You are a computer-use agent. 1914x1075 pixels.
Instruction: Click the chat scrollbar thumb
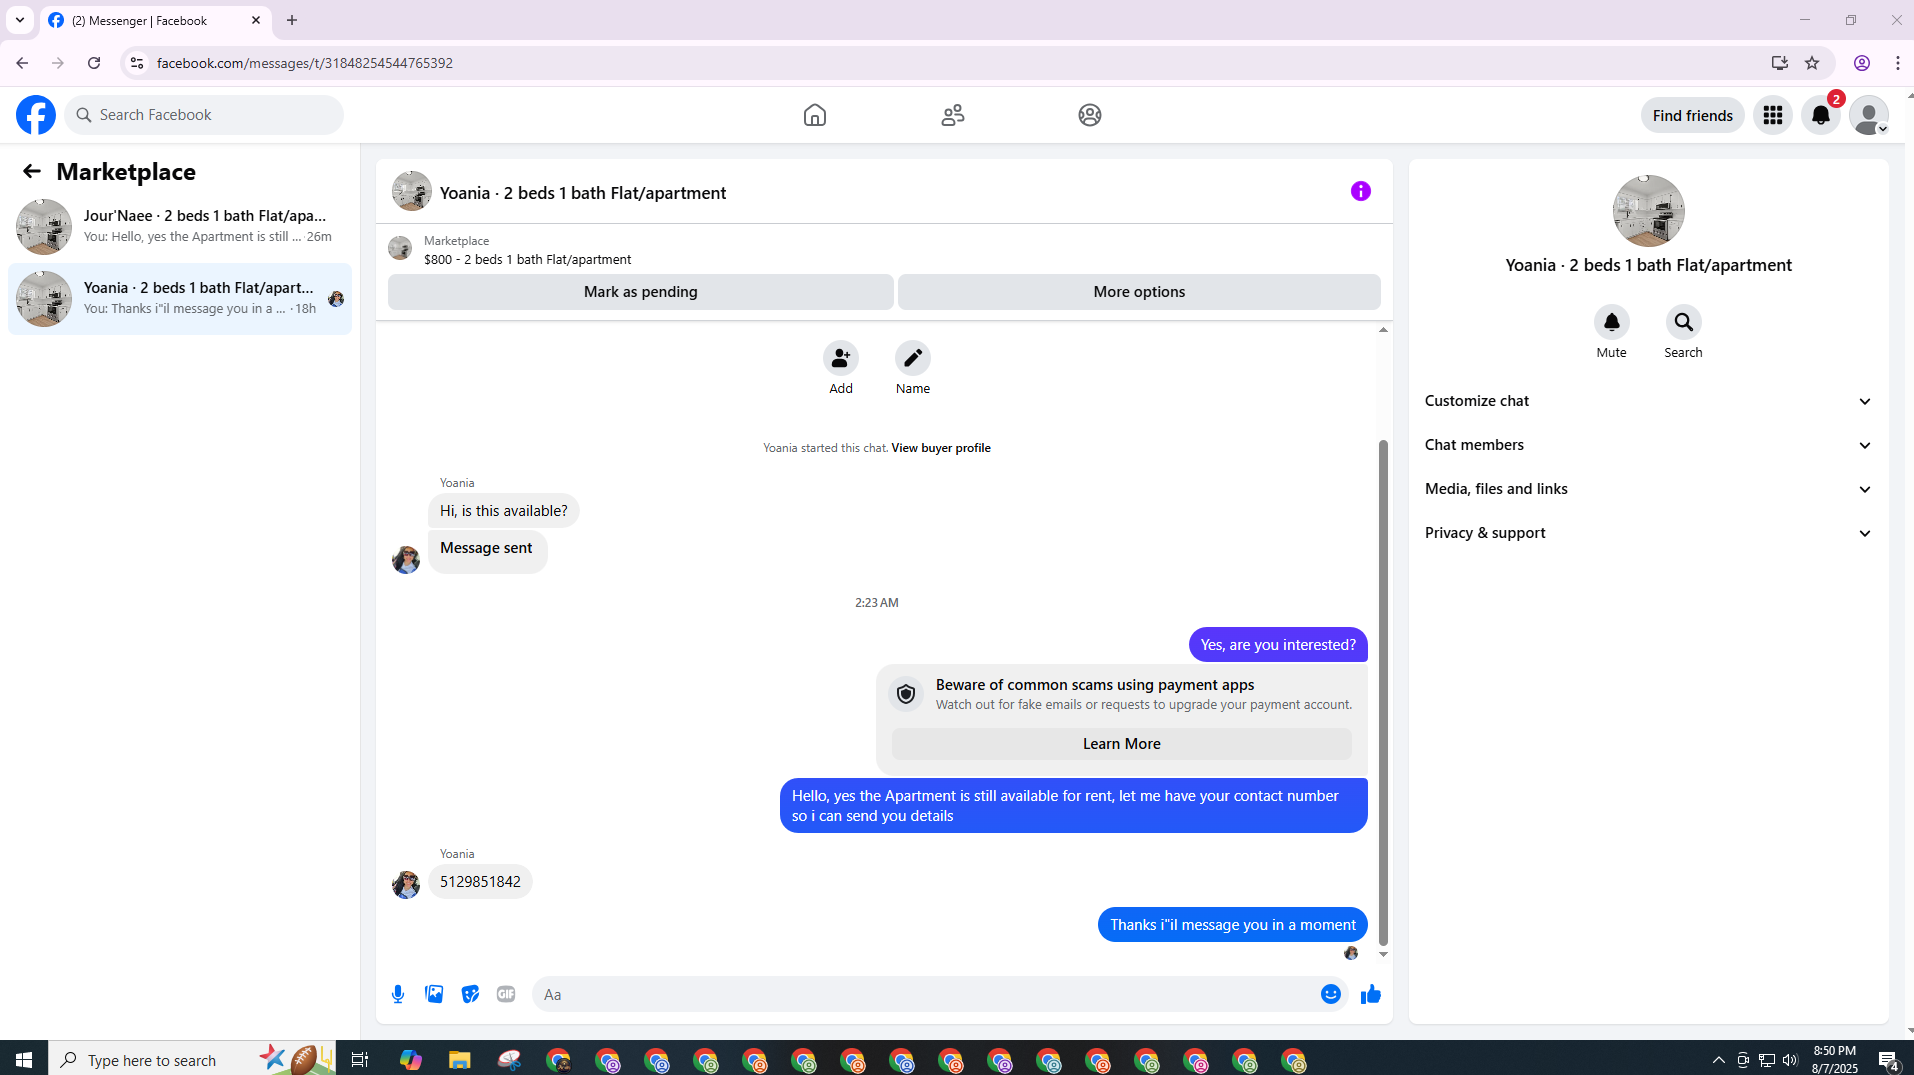click(1384, 692)
